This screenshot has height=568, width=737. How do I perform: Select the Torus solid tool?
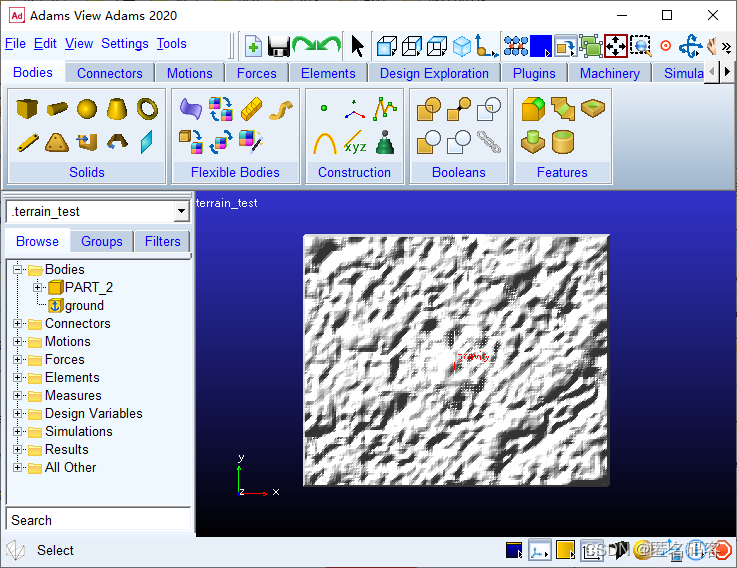point(147,109)
